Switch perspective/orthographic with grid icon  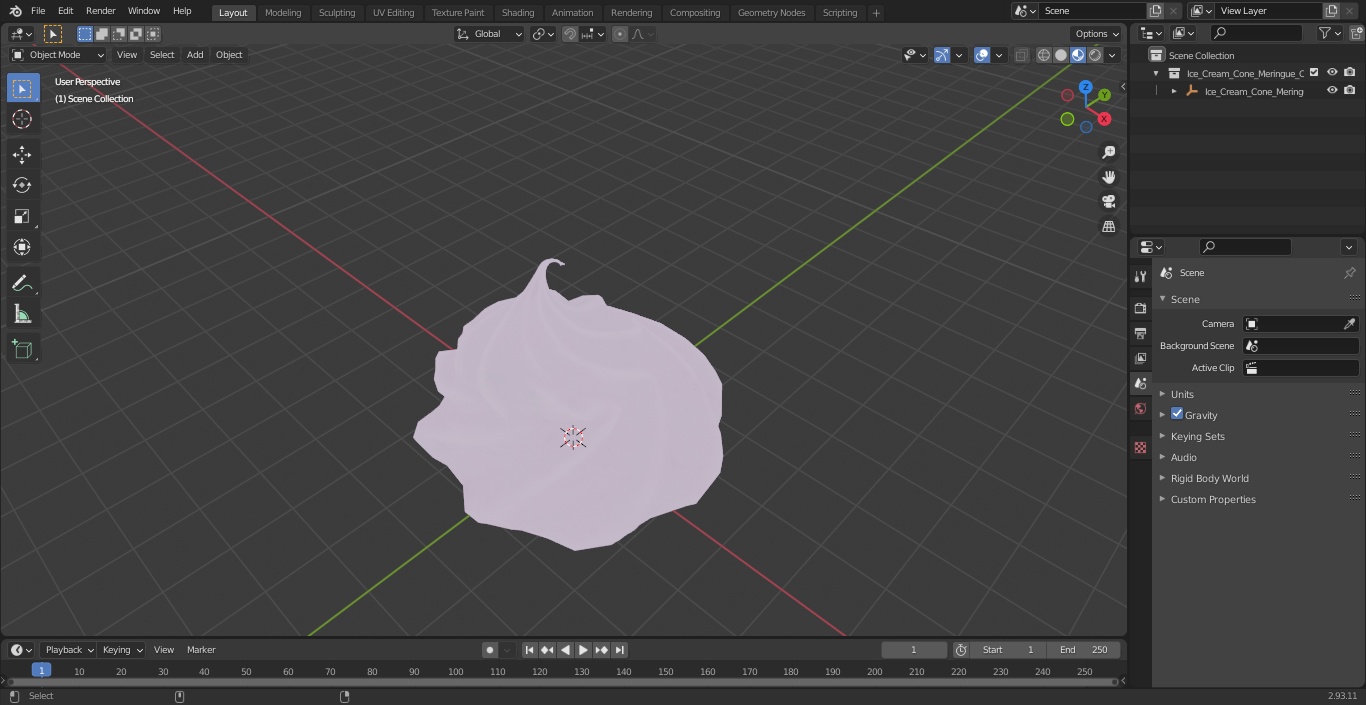pyautogui.click(x=1109, y=226)
